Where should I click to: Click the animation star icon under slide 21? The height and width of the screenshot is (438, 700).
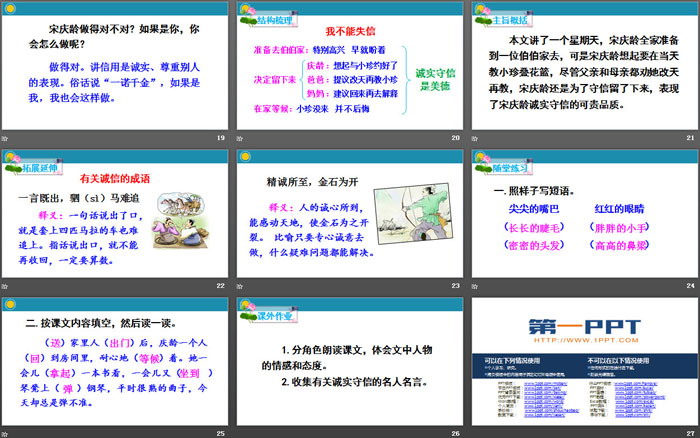pyautogui.click(x=475, y=138)
